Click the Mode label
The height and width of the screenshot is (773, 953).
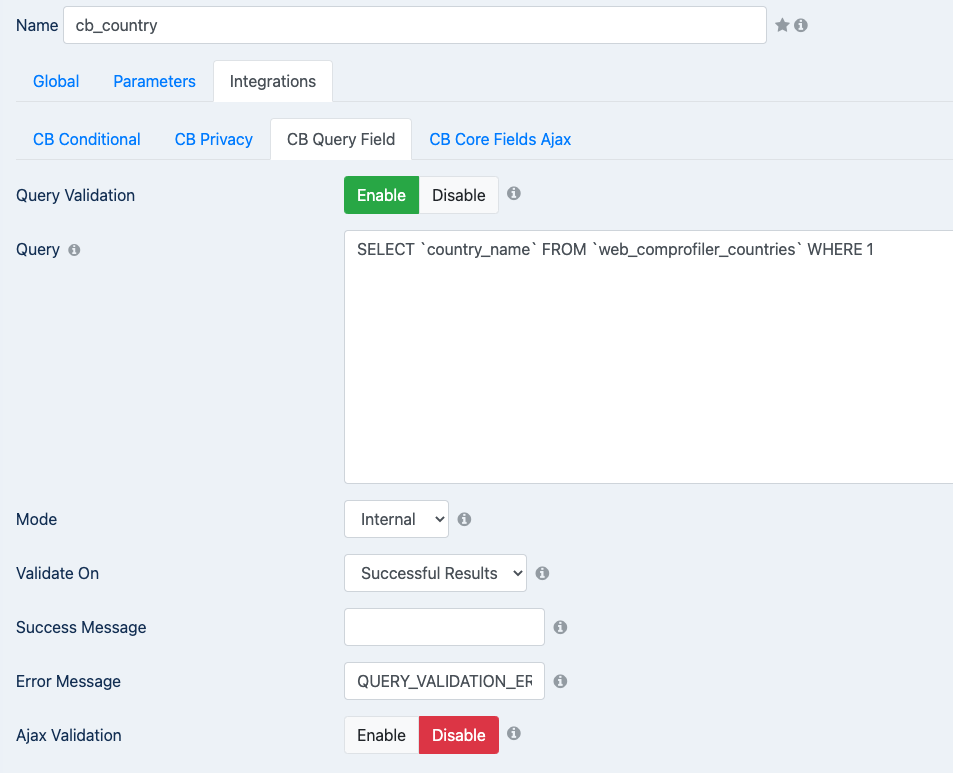pyautogui.click(x=36, y=519)
